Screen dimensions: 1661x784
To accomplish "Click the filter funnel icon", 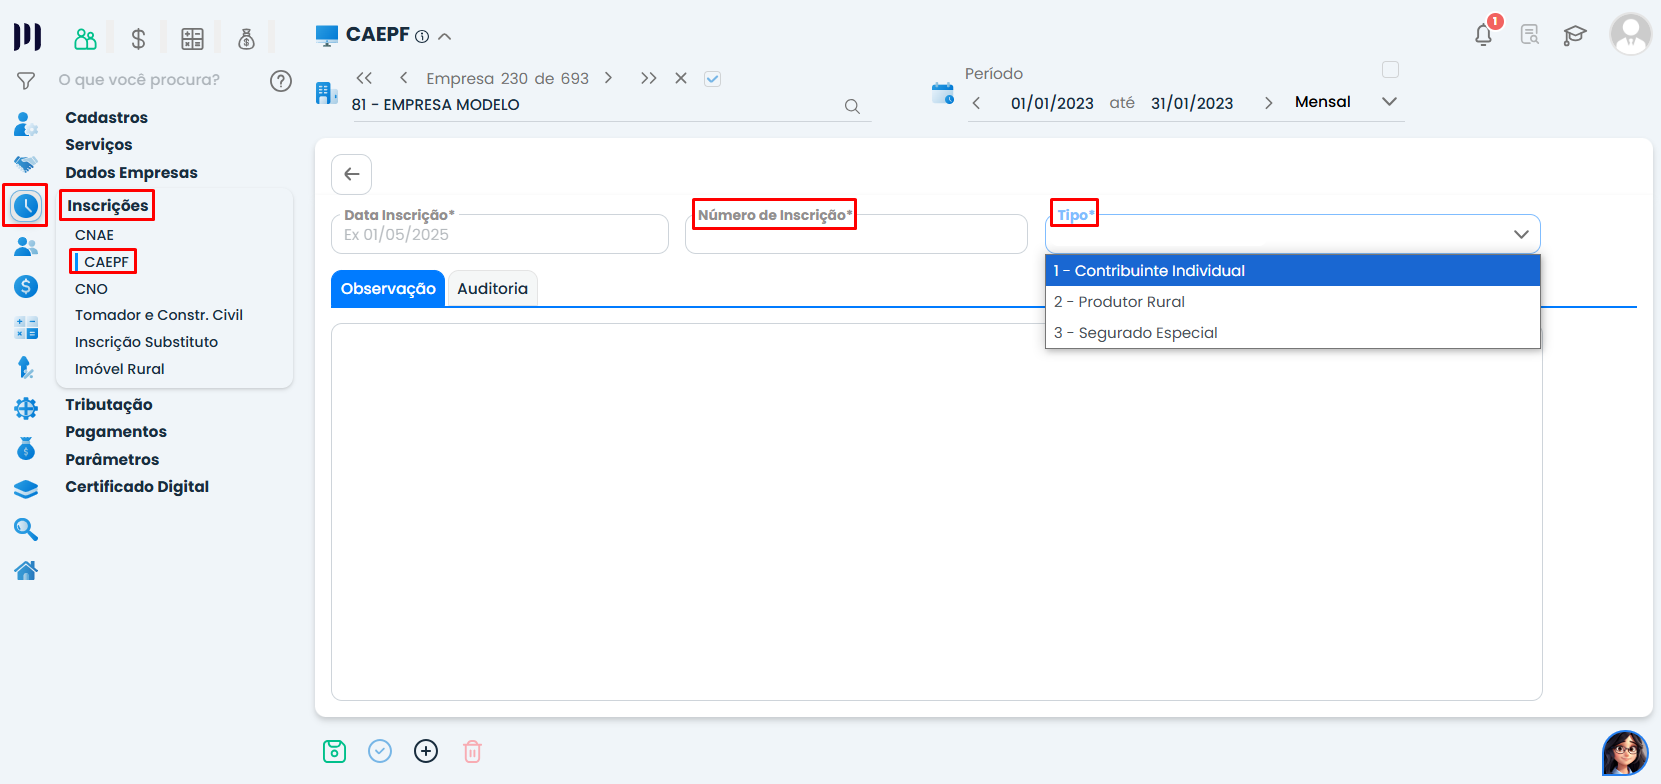I will coord(26,81).
